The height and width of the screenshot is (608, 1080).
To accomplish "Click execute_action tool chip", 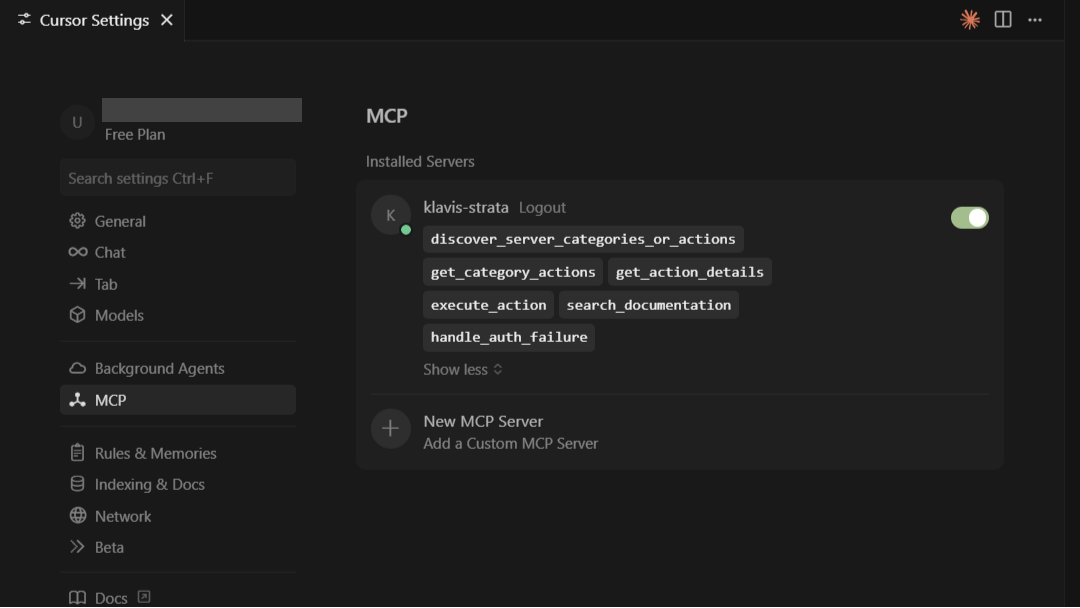I will tap(488, 305).
